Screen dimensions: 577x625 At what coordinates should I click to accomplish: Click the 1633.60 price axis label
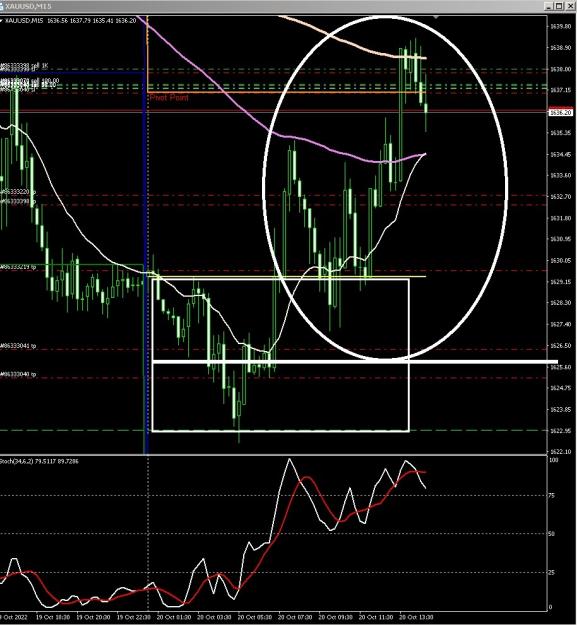coord(560,175)
